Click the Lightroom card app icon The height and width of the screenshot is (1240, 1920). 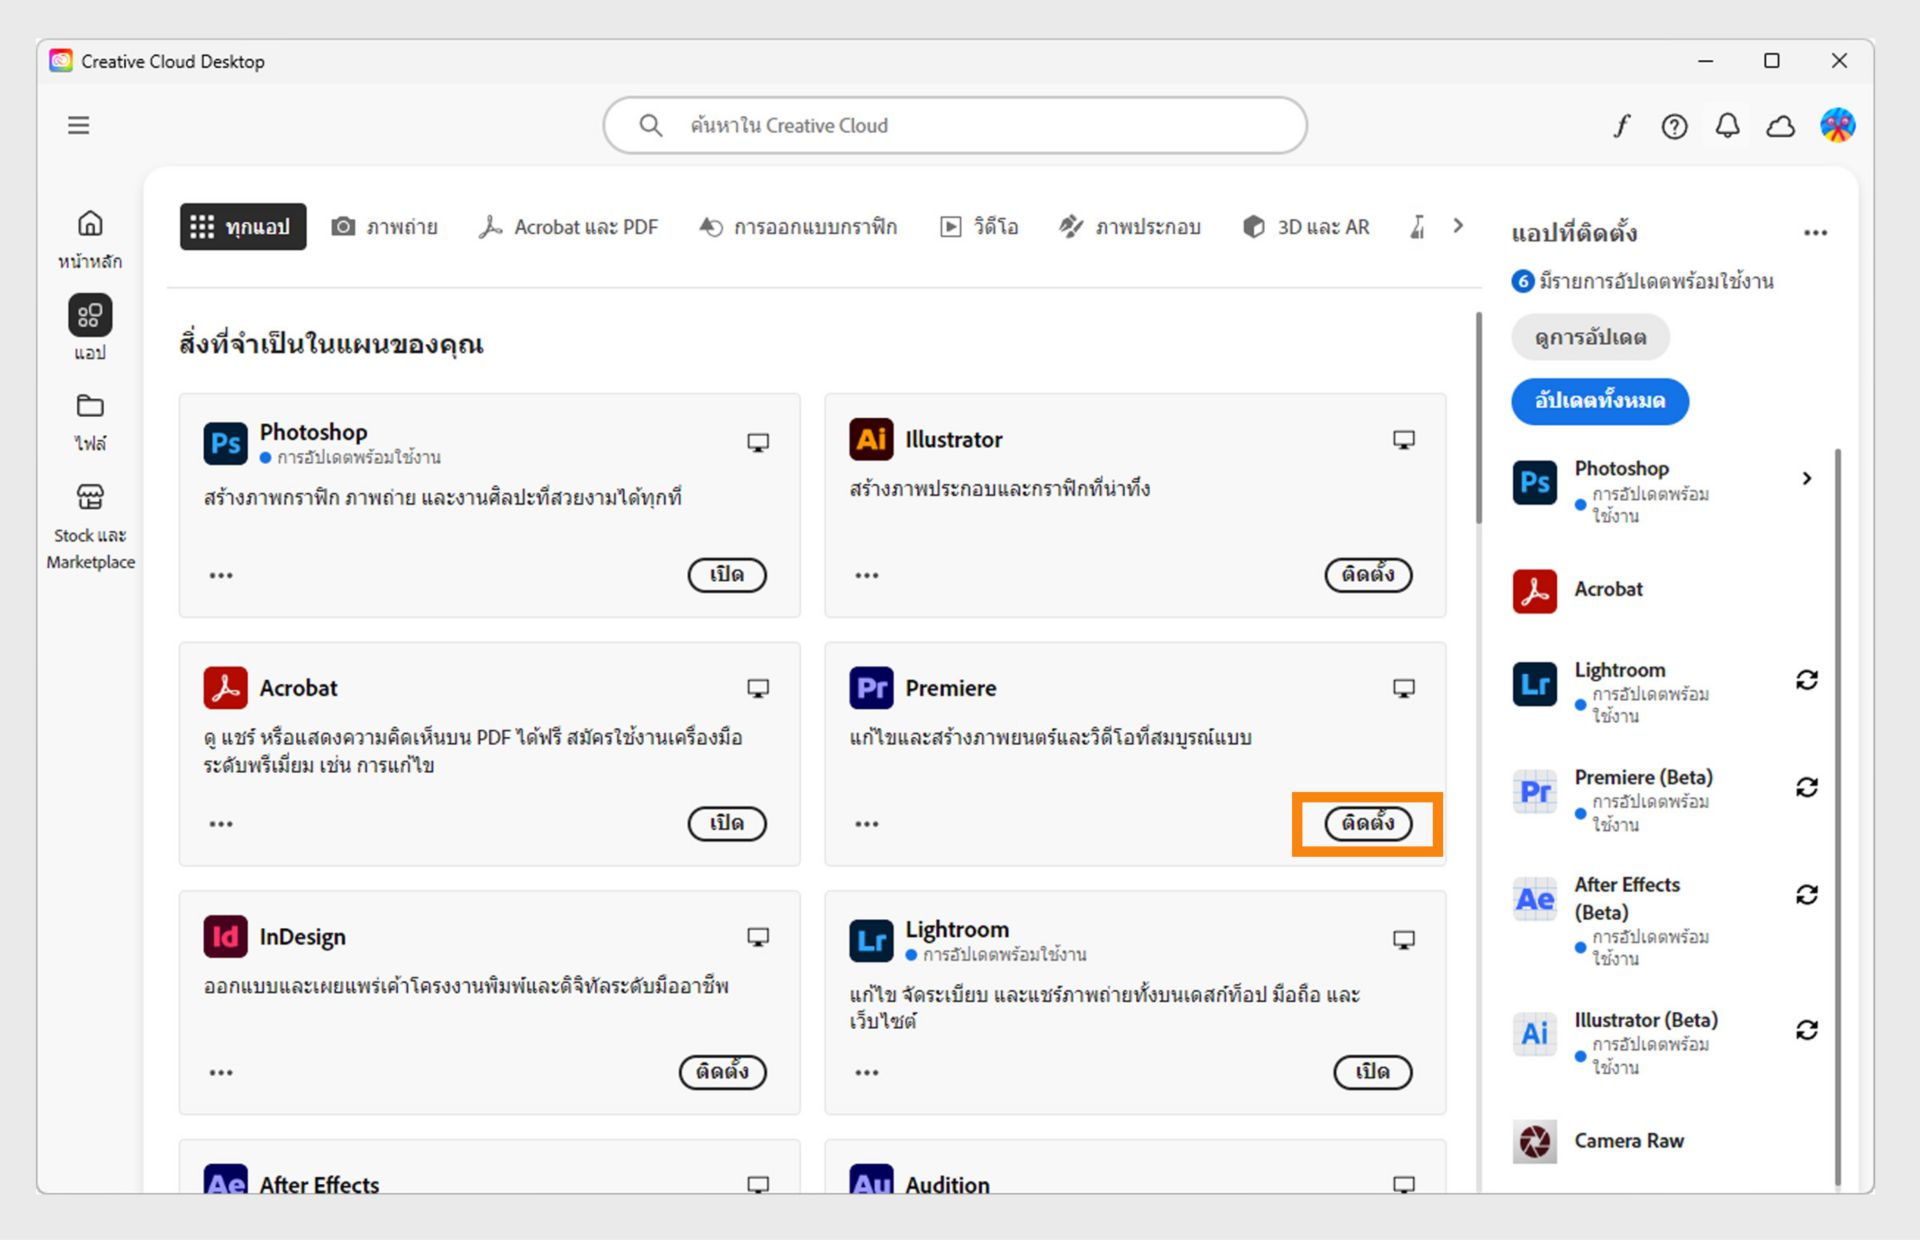click(x=871, y=940)
